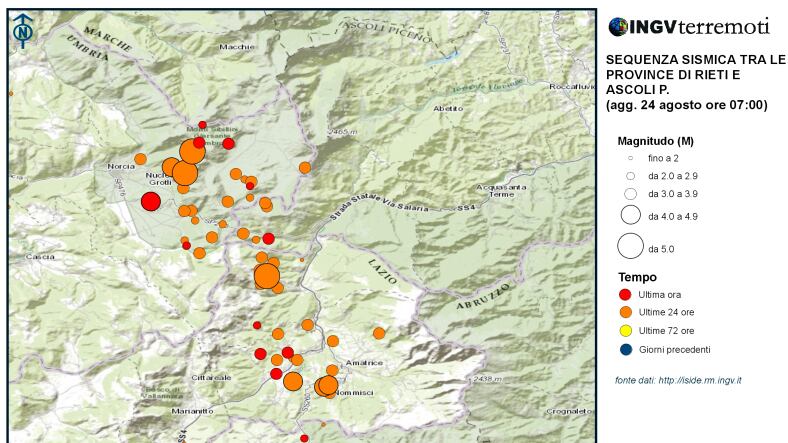Click the north arrow compass icon
This screenshot has height=443, width=788.
(23, 31)
